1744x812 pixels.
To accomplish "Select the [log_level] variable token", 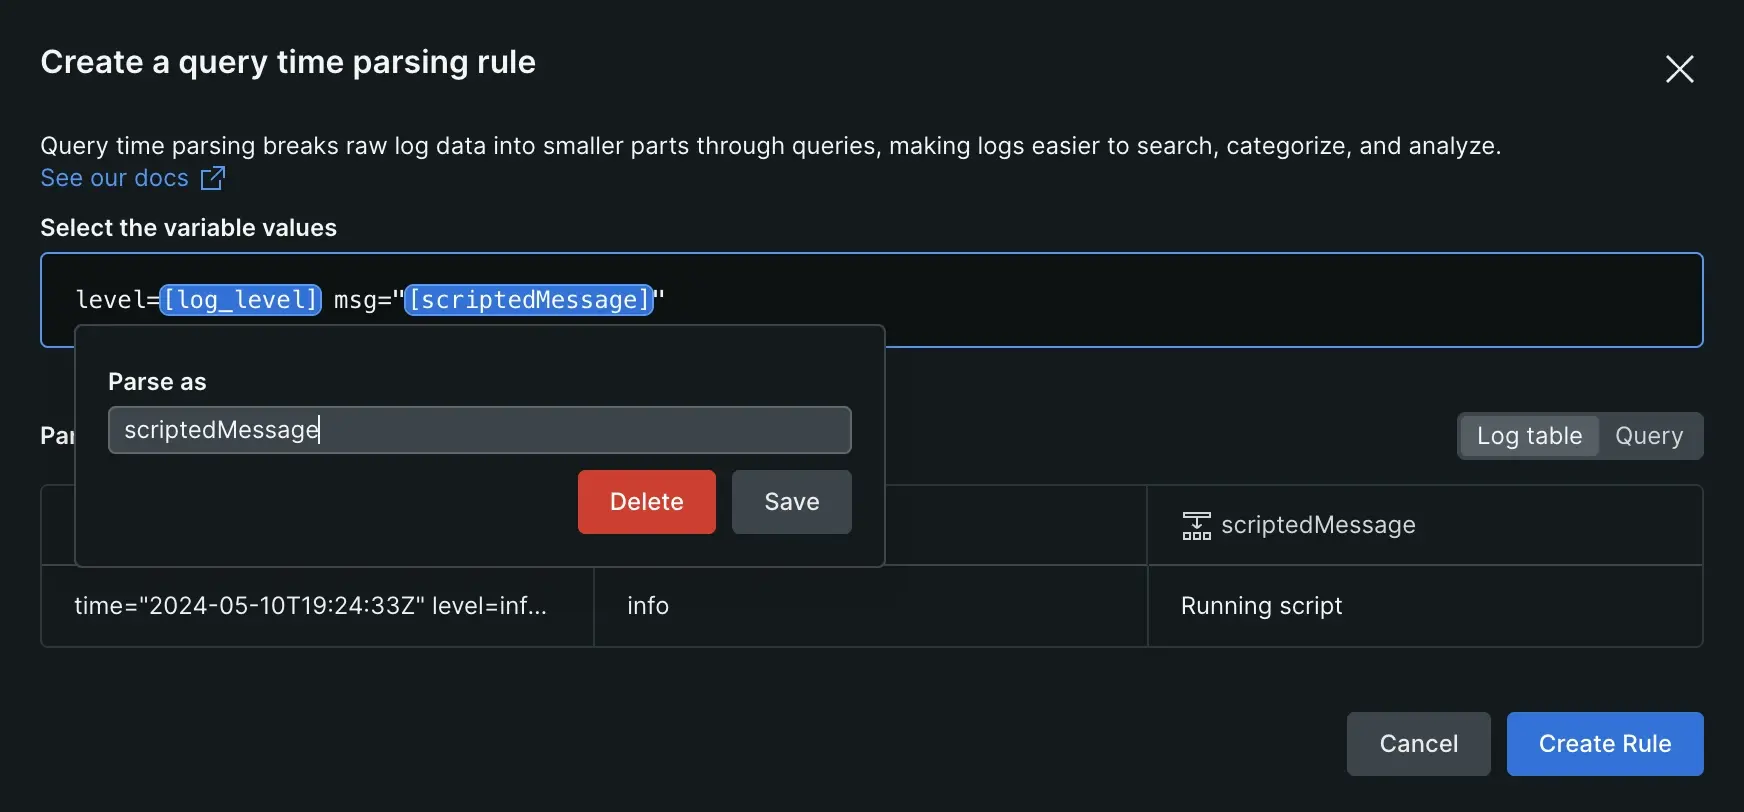I will tap(241, 300).
